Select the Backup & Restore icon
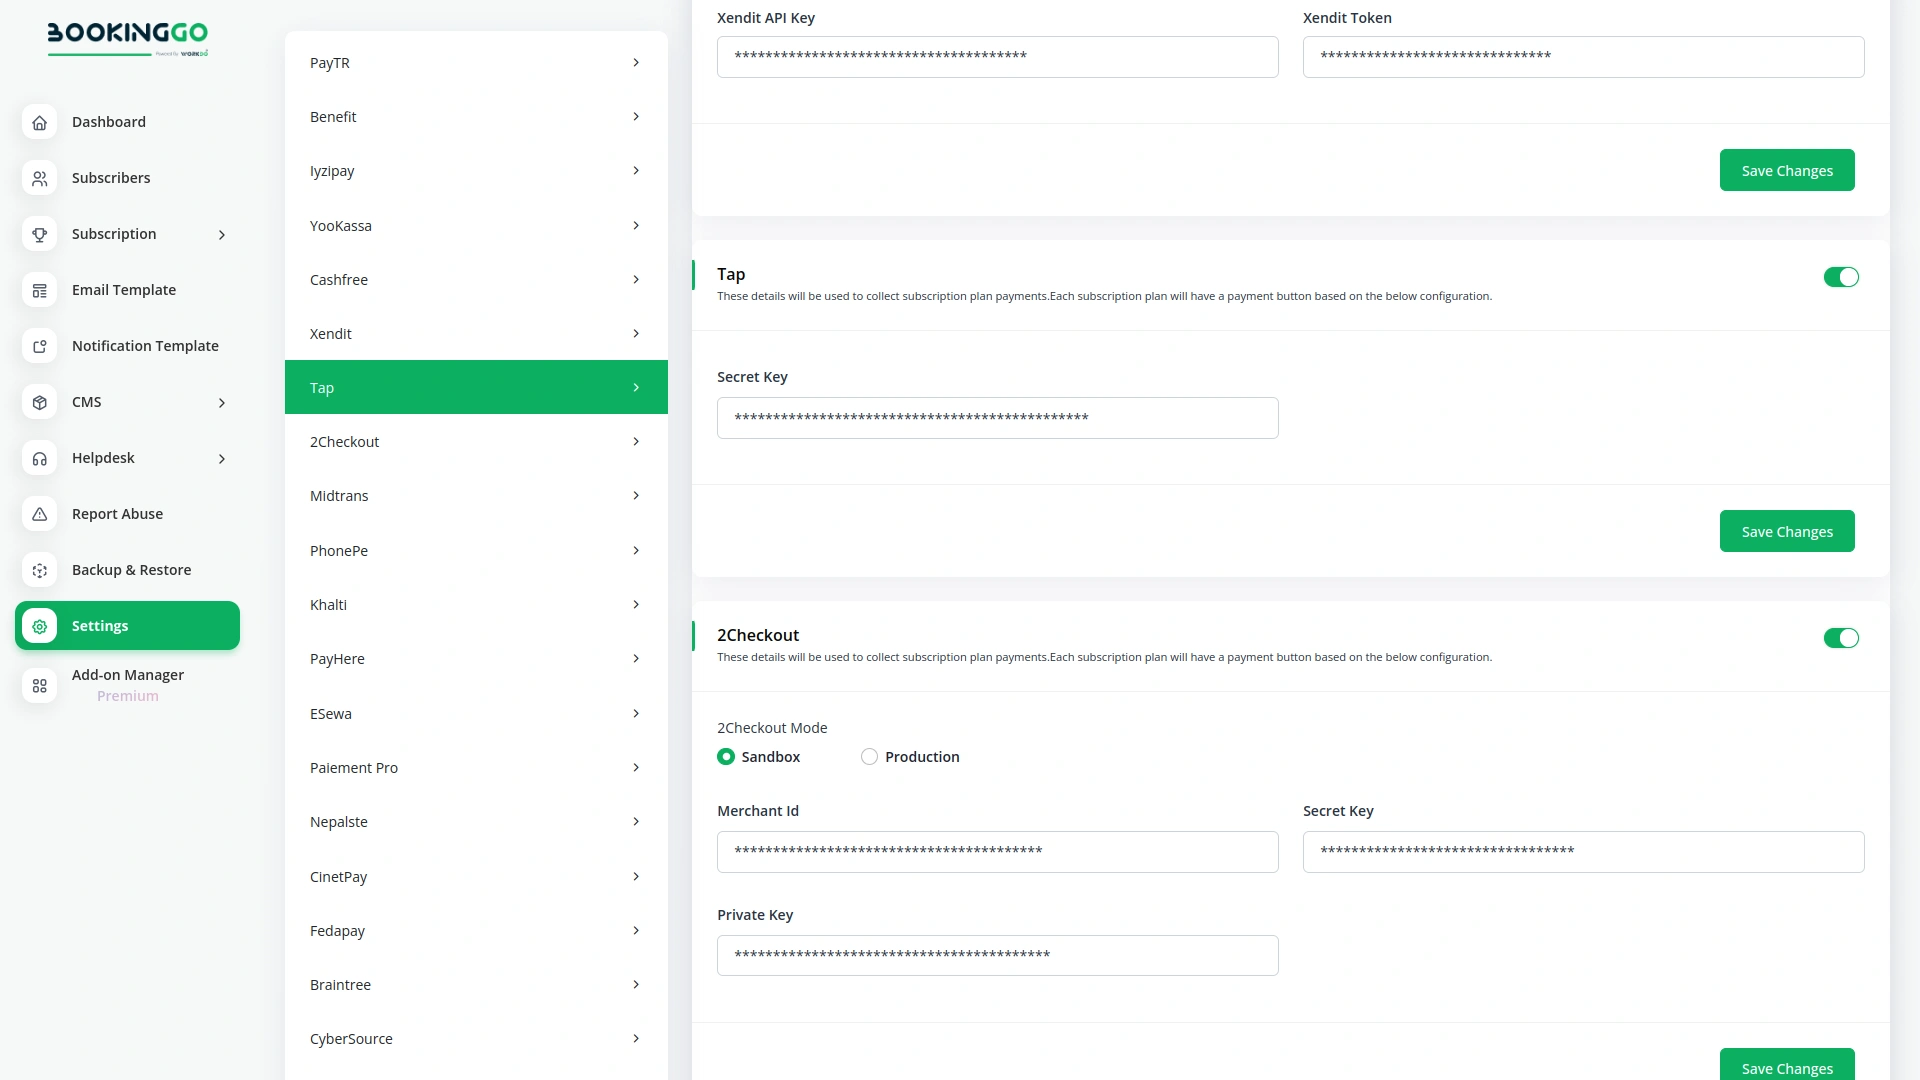This screenshot has height=1080, width=1920. coord(39,570)
